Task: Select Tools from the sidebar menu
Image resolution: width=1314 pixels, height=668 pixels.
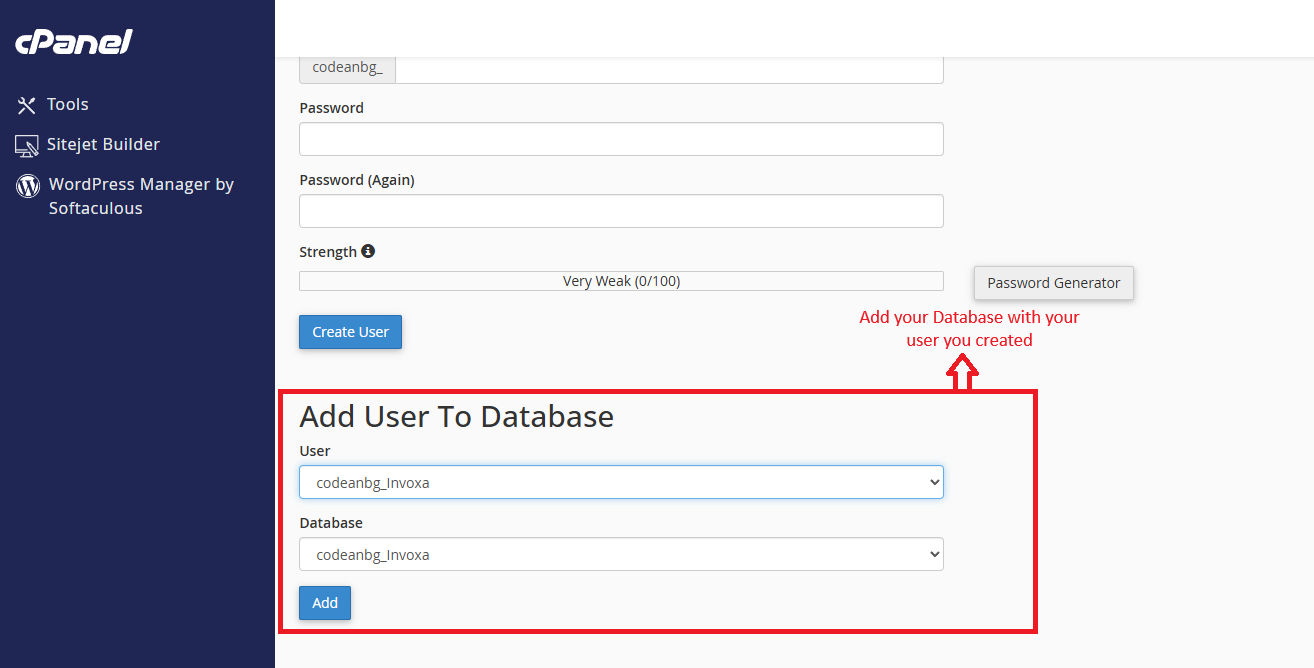Action: click(67, 104)
